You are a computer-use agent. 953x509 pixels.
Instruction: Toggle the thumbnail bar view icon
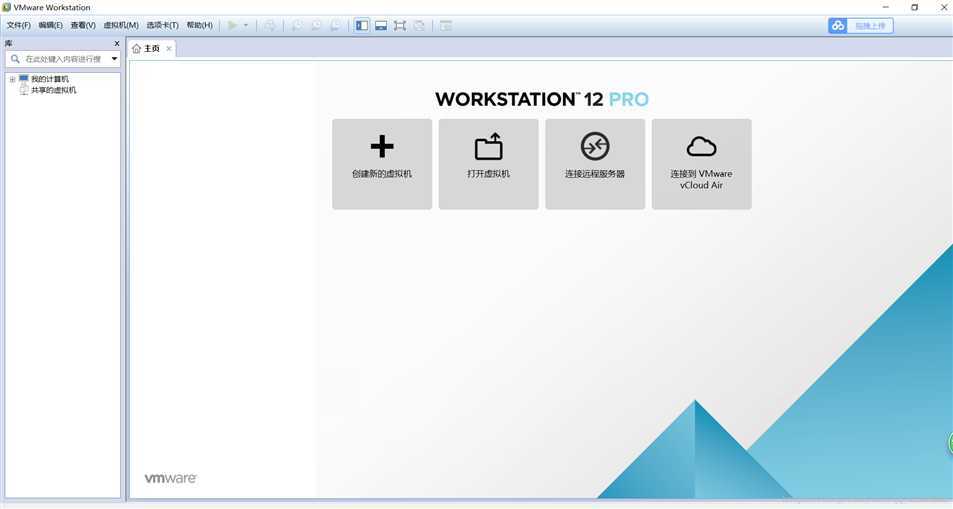[x=381, y=26]
